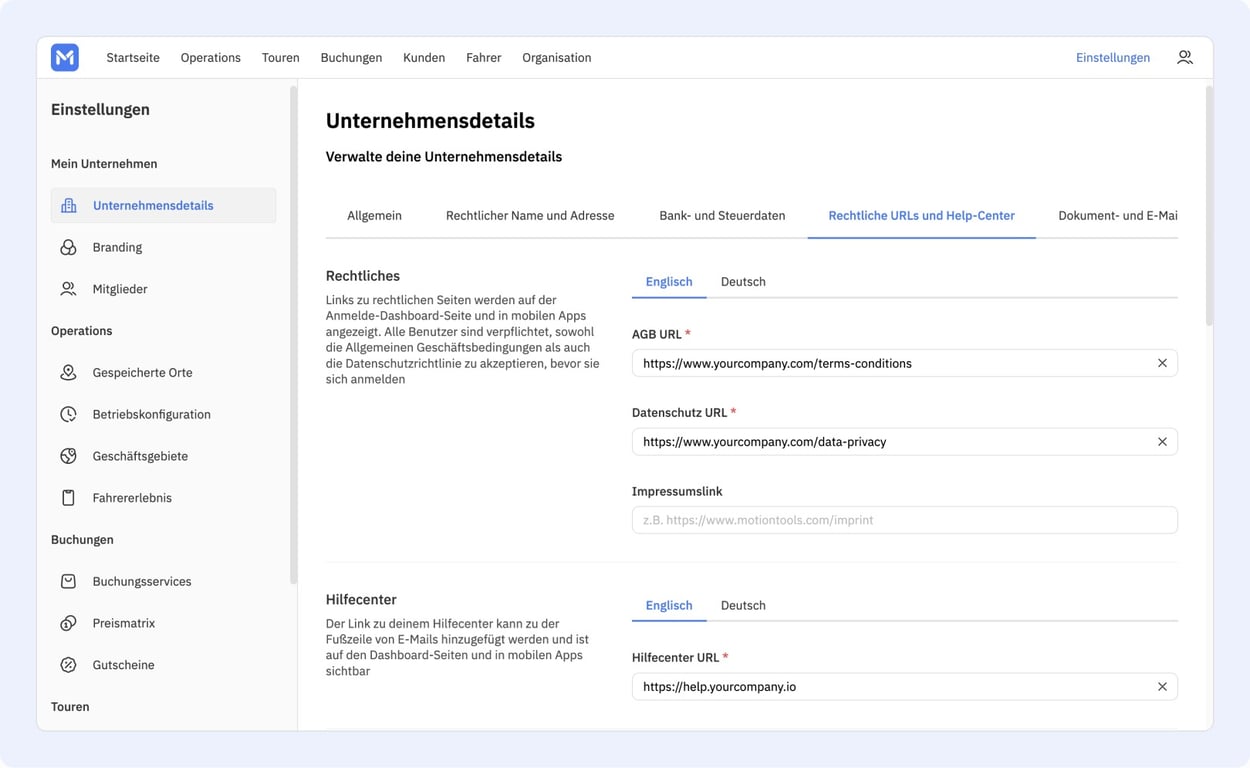This screenshot has width=1250, height=768.
Task: Click the Preismatrix icon
Action: [69, 623]
